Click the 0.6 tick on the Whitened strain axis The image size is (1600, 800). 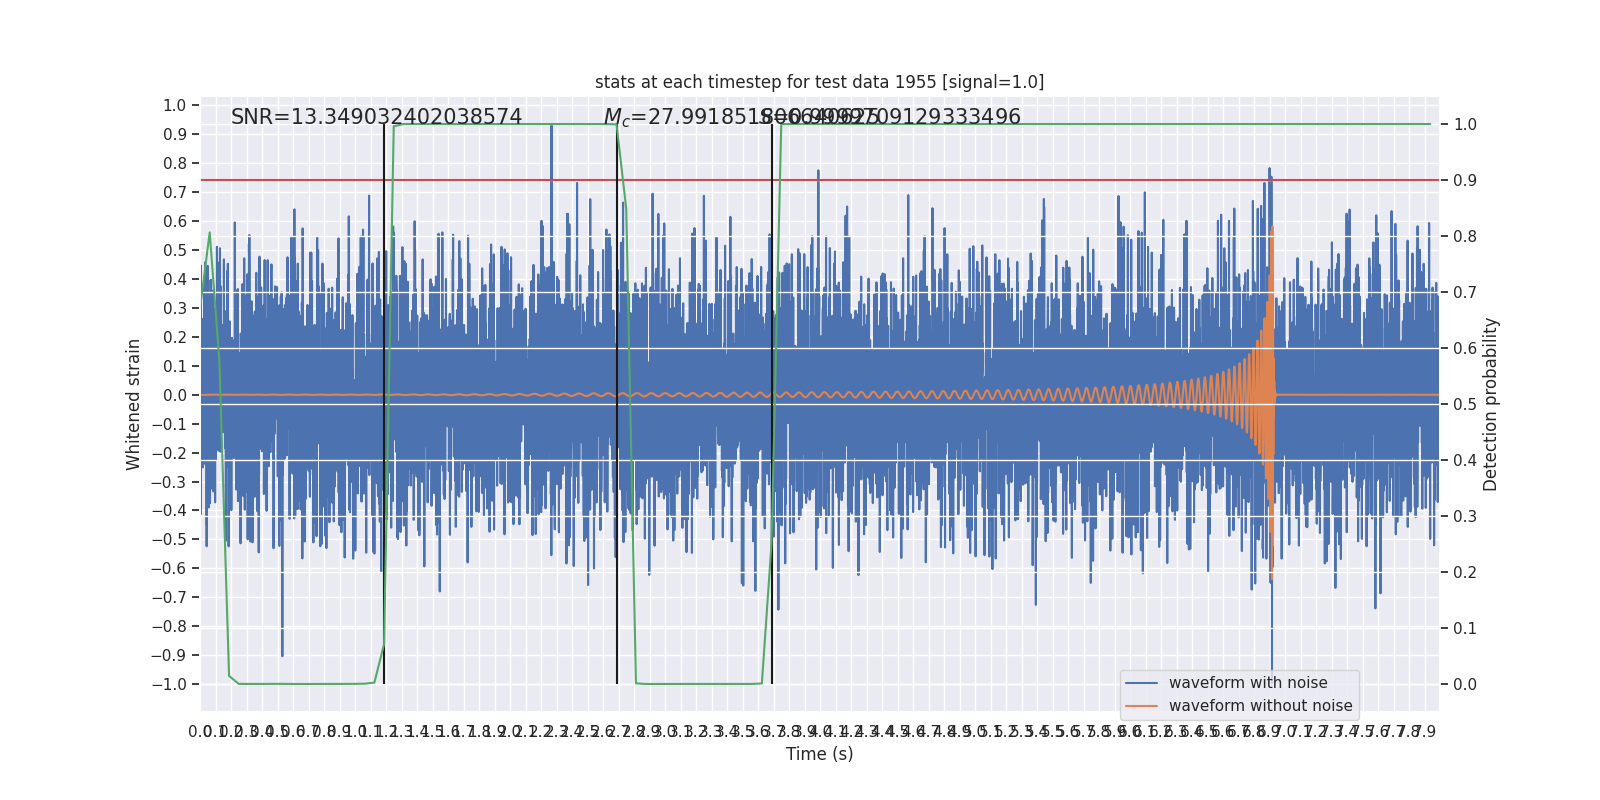[174, 221]
